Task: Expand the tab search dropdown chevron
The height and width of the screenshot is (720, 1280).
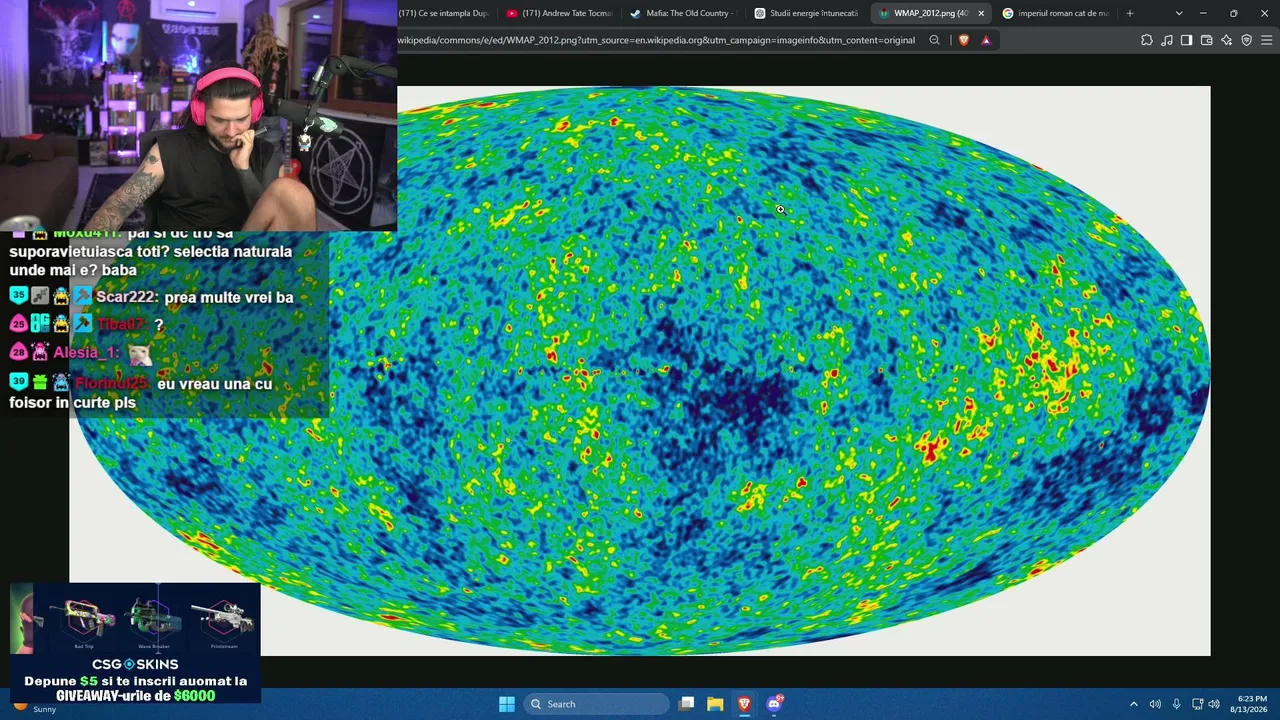Action: [x=1179, y=13]
